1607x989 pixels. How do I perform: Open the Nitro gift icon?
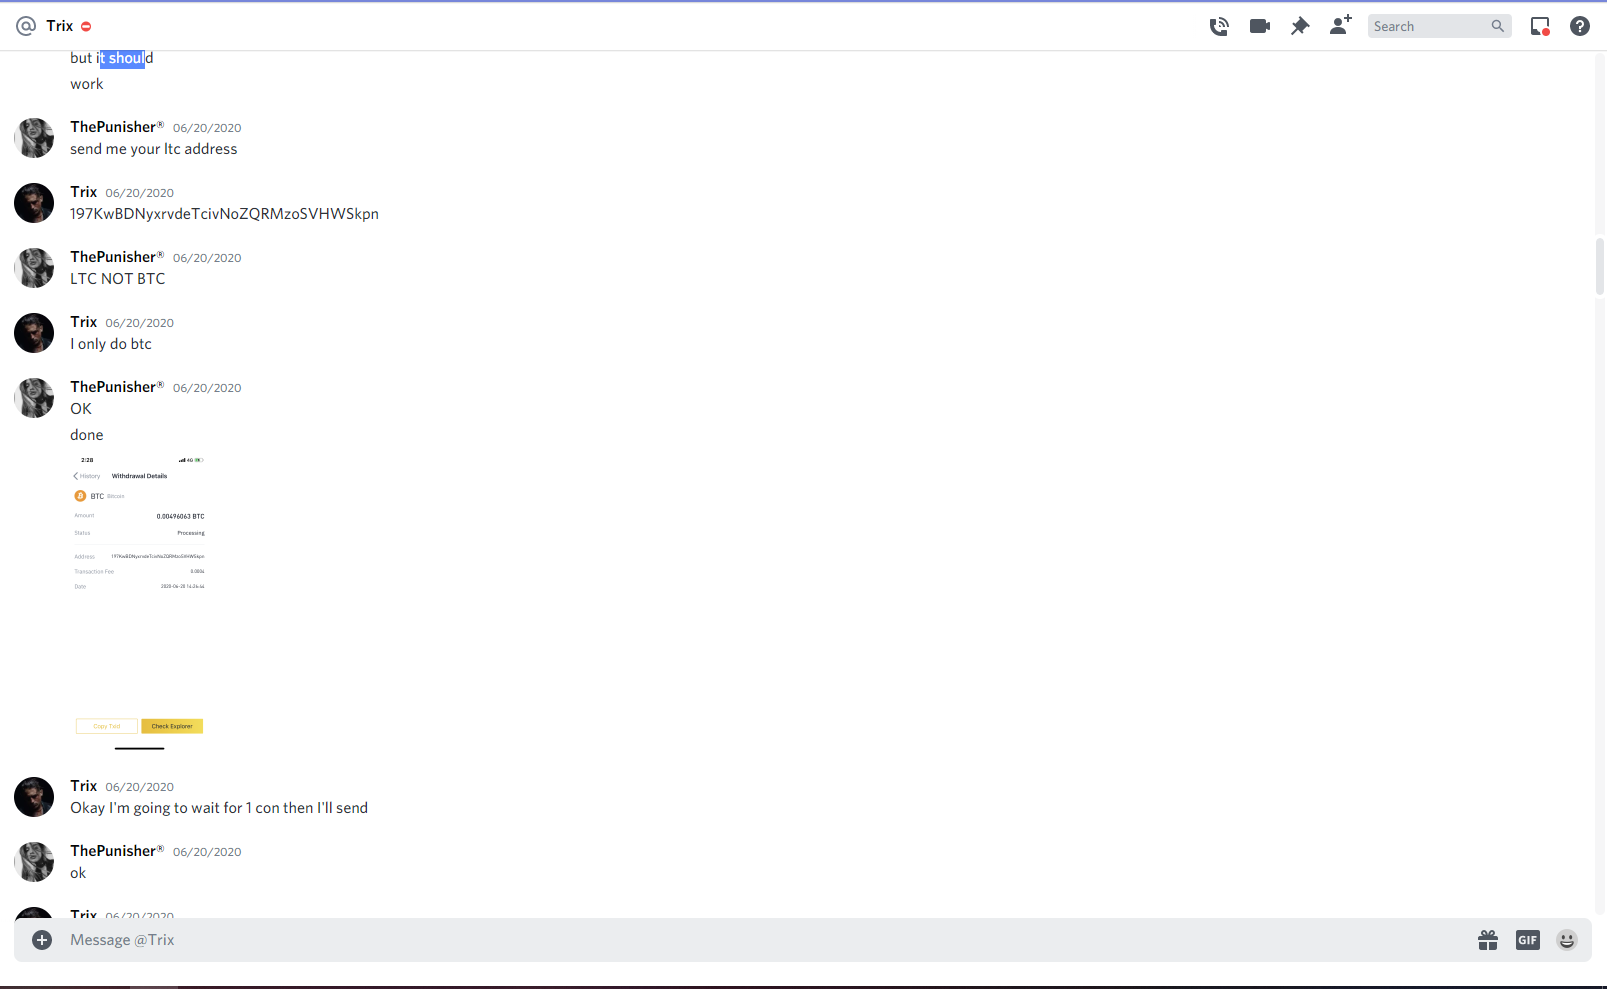(x=1488, y=940)
